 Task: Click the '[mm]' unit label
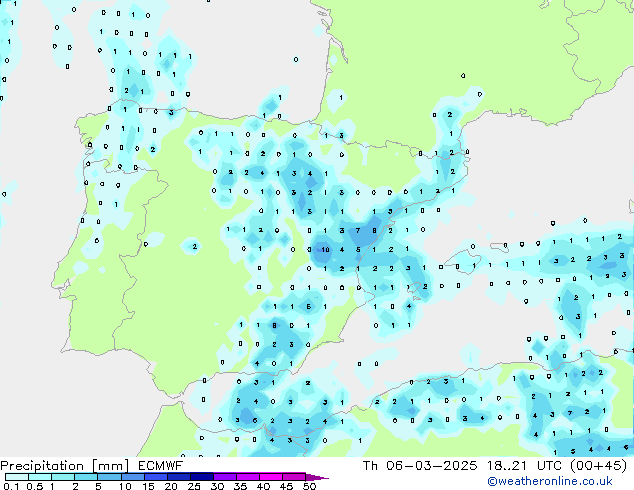click(110, 466)
